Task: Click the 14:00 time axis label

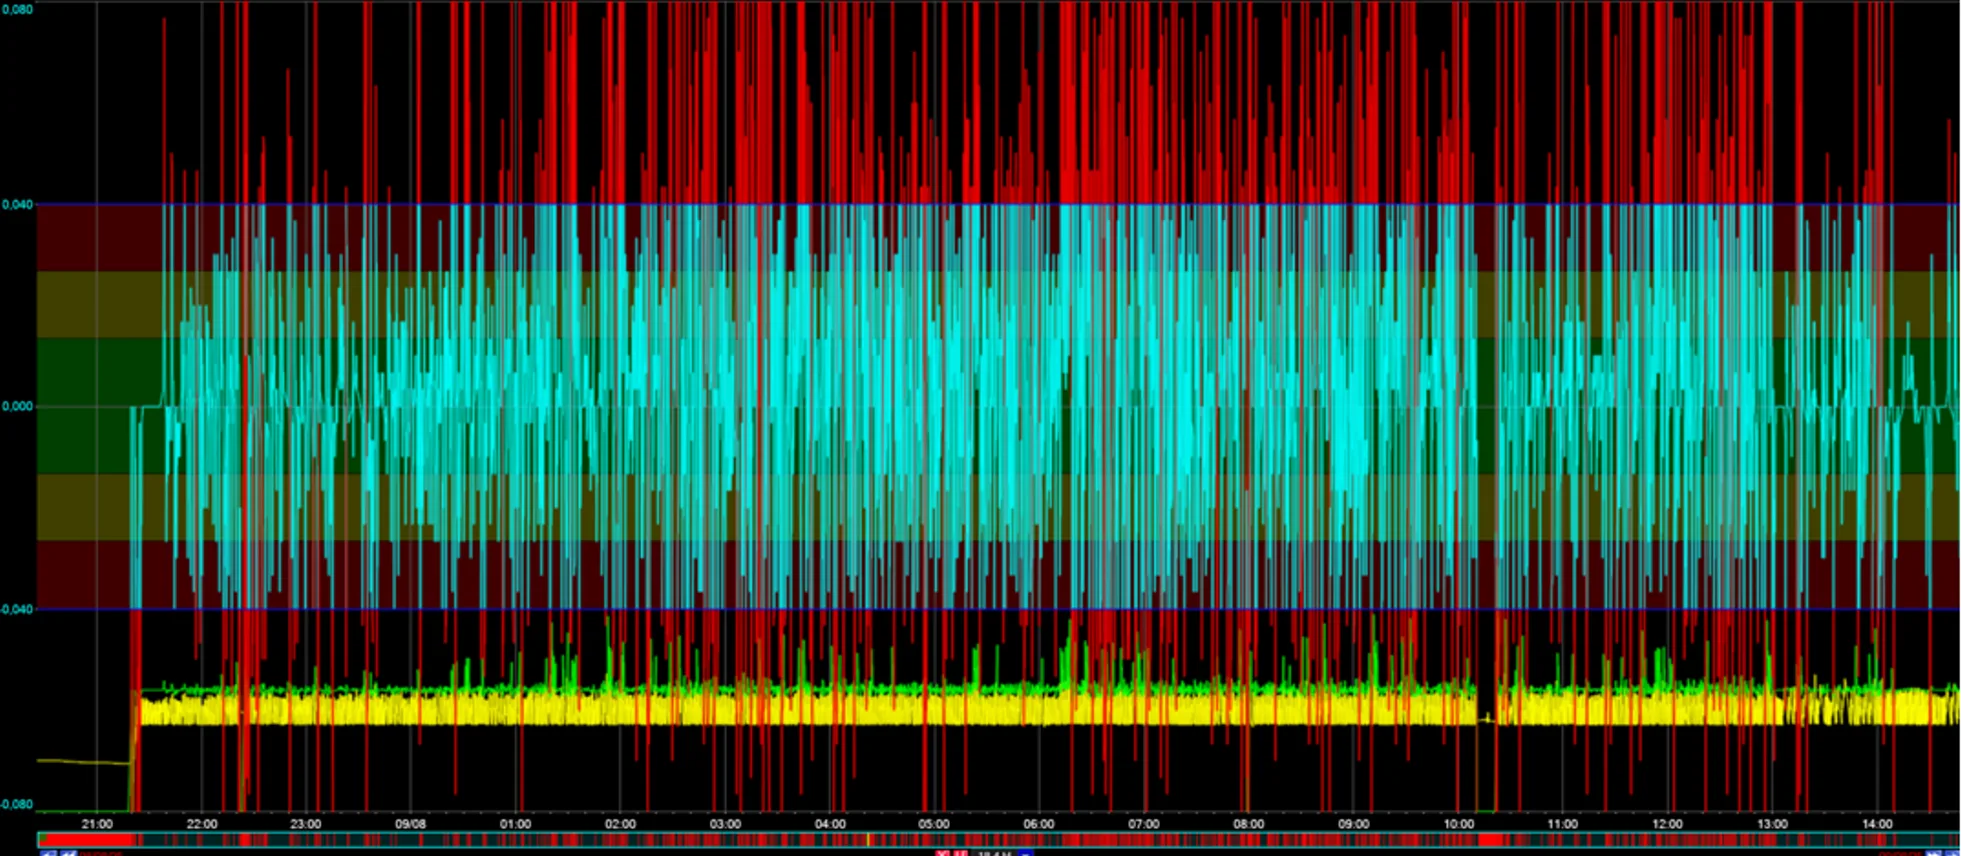Action: (x=1877, y=824)
